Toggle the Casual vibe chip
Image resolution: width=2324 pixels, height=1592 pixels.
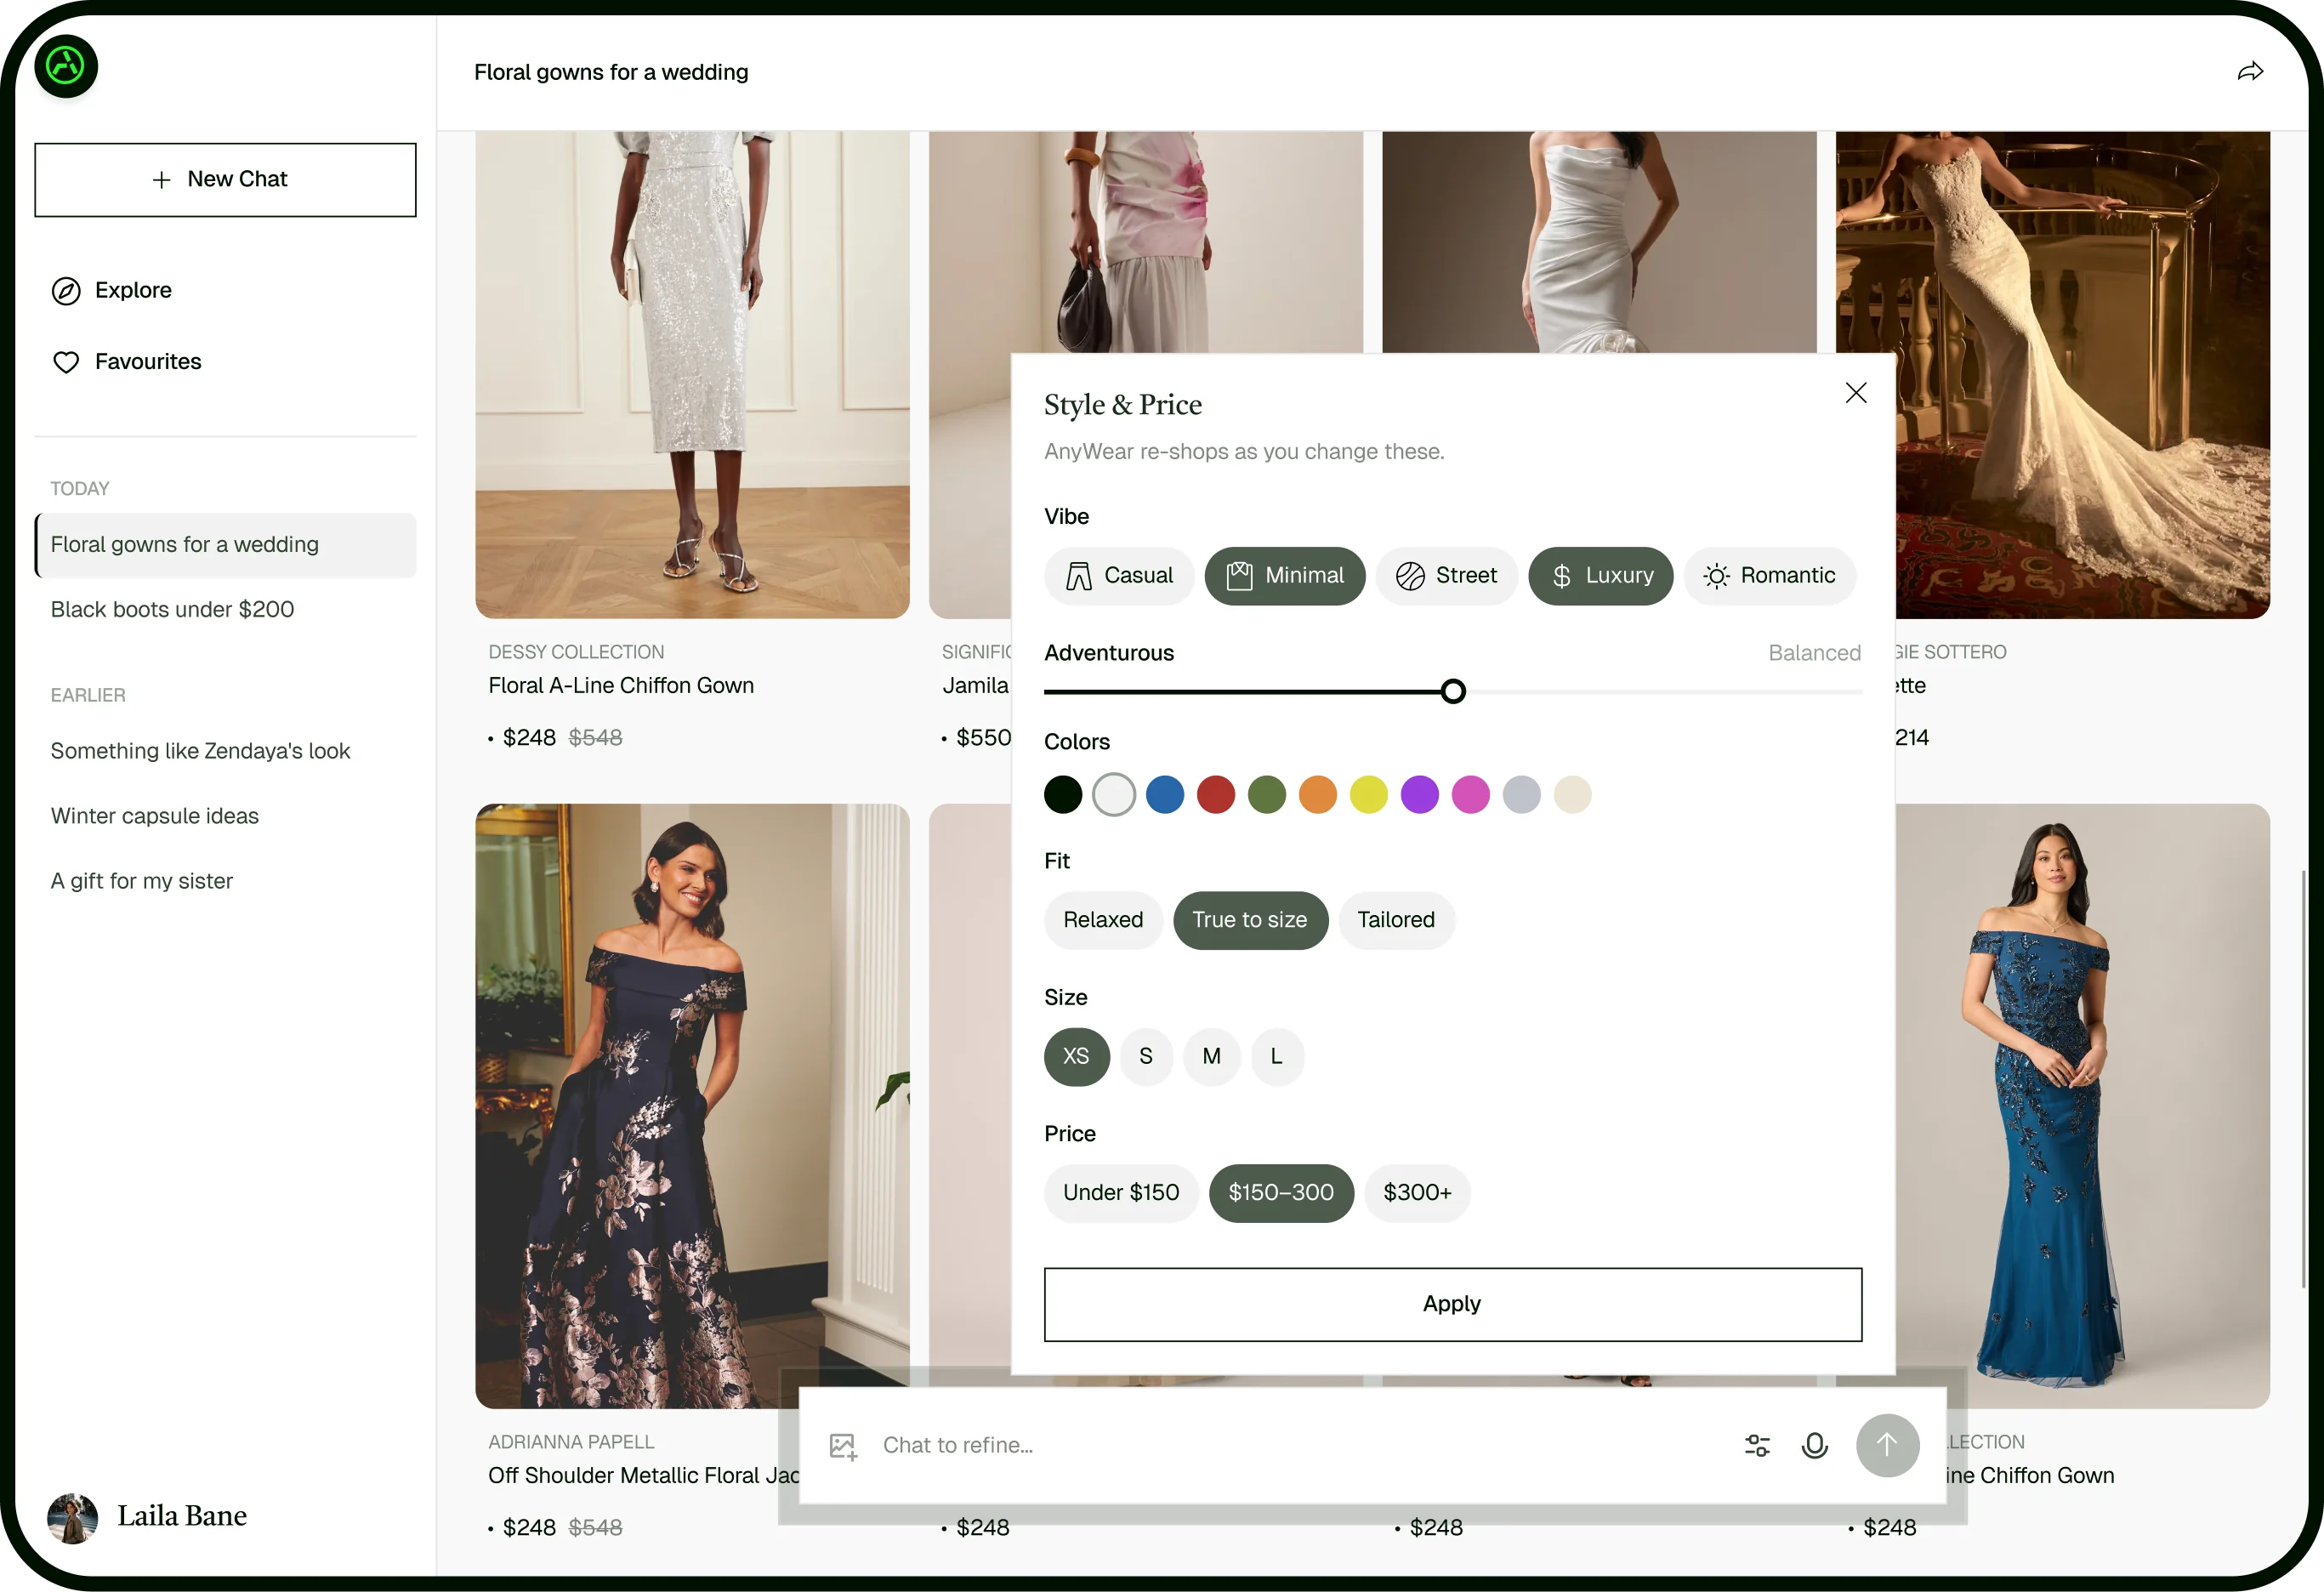click(1119, 576)
